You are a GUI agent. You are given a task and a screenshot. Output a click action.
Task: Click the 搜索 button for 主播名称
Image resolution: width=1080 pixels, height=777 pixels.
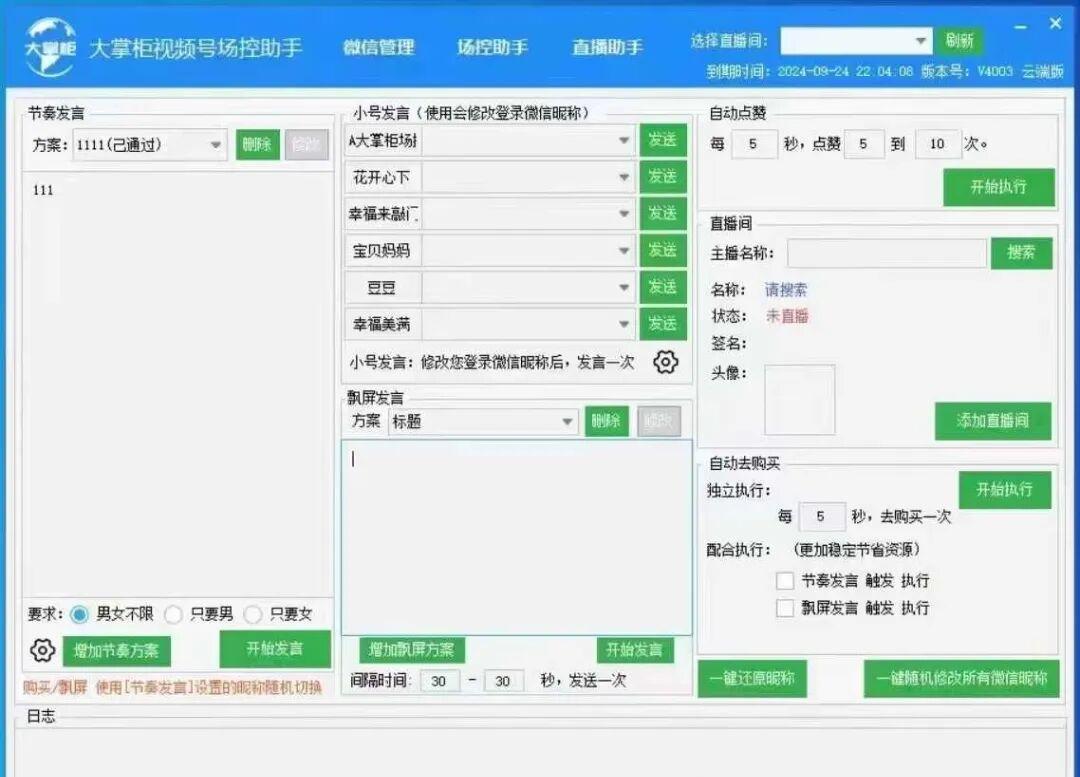(1020, 253)
